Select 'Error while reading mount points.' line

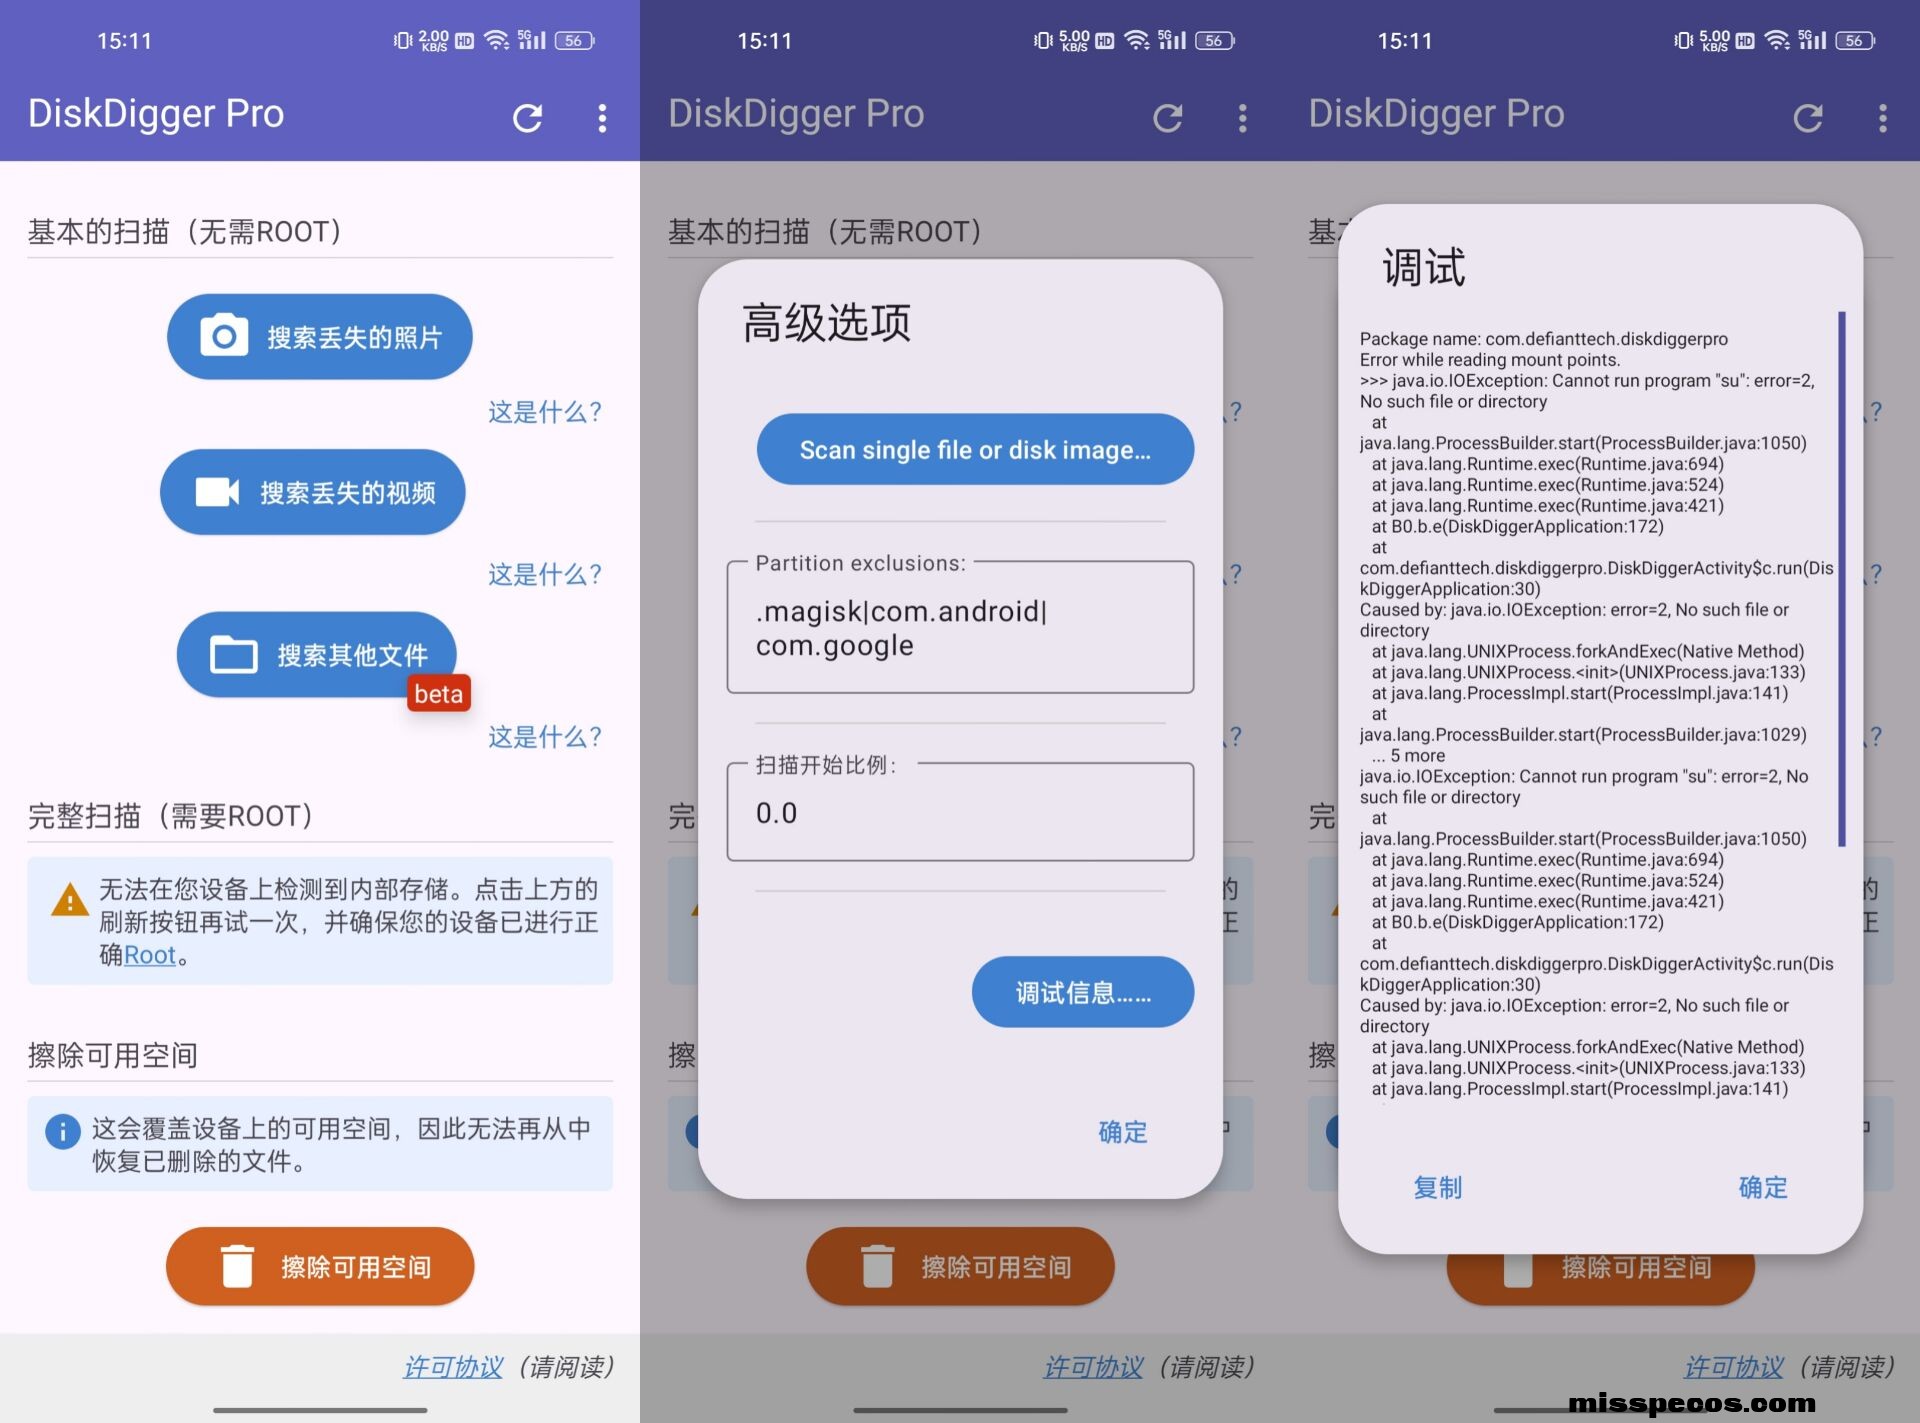click(x=1489, y=360)
